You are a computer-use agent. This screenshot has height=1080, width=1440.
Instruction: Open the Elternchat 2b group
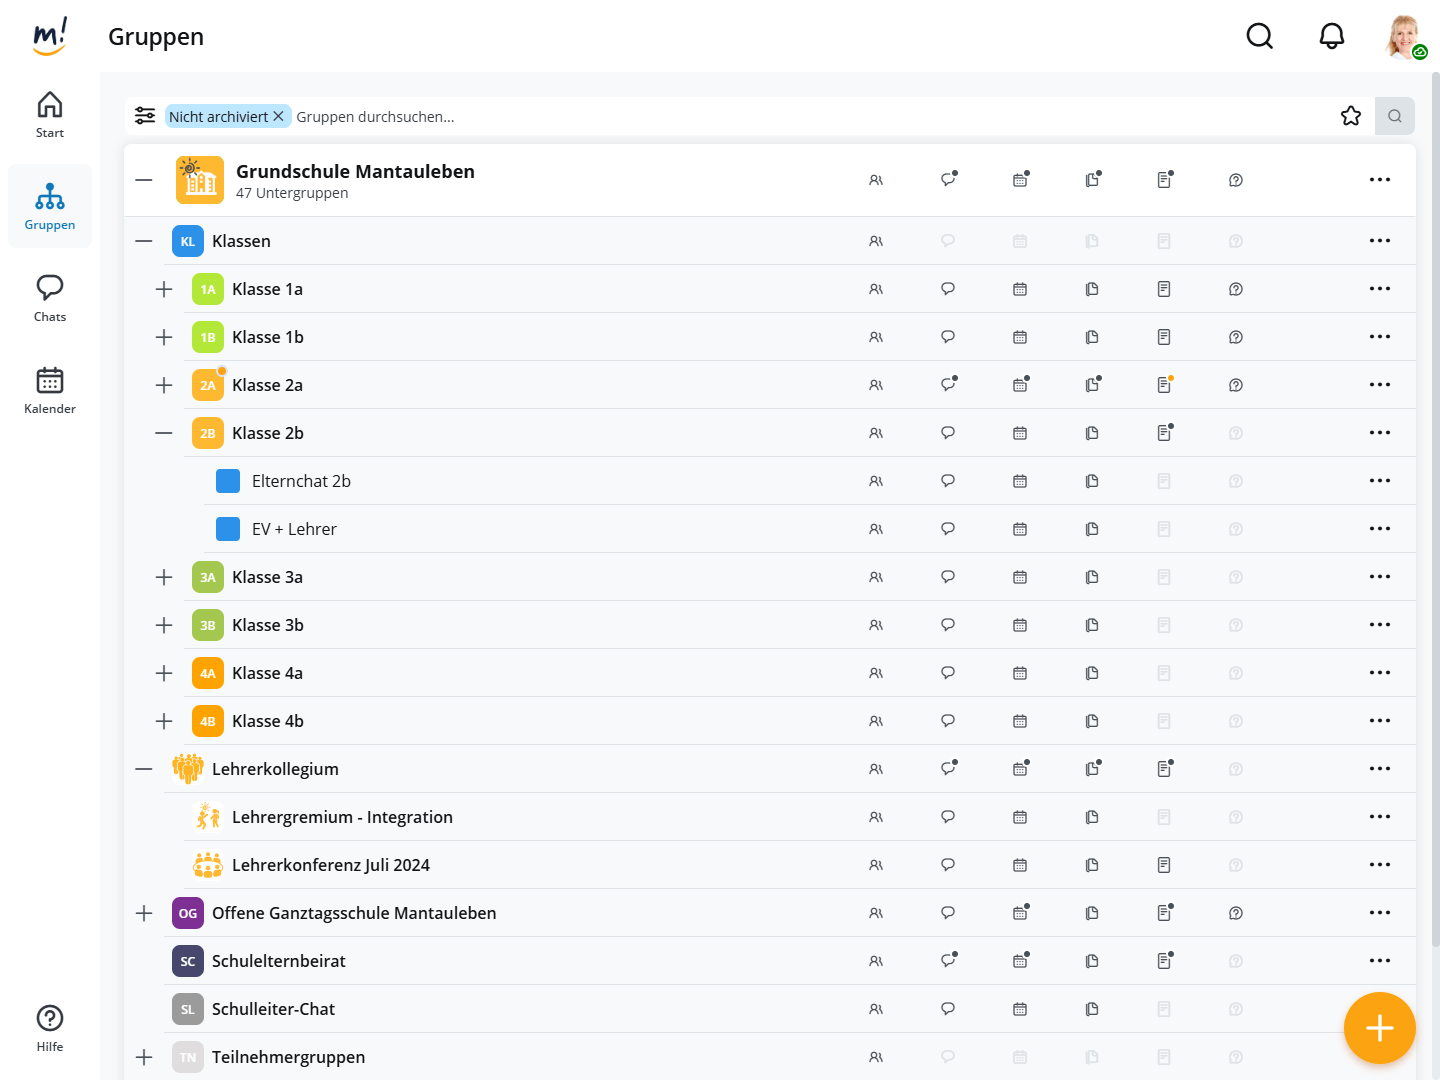[301, 481]
